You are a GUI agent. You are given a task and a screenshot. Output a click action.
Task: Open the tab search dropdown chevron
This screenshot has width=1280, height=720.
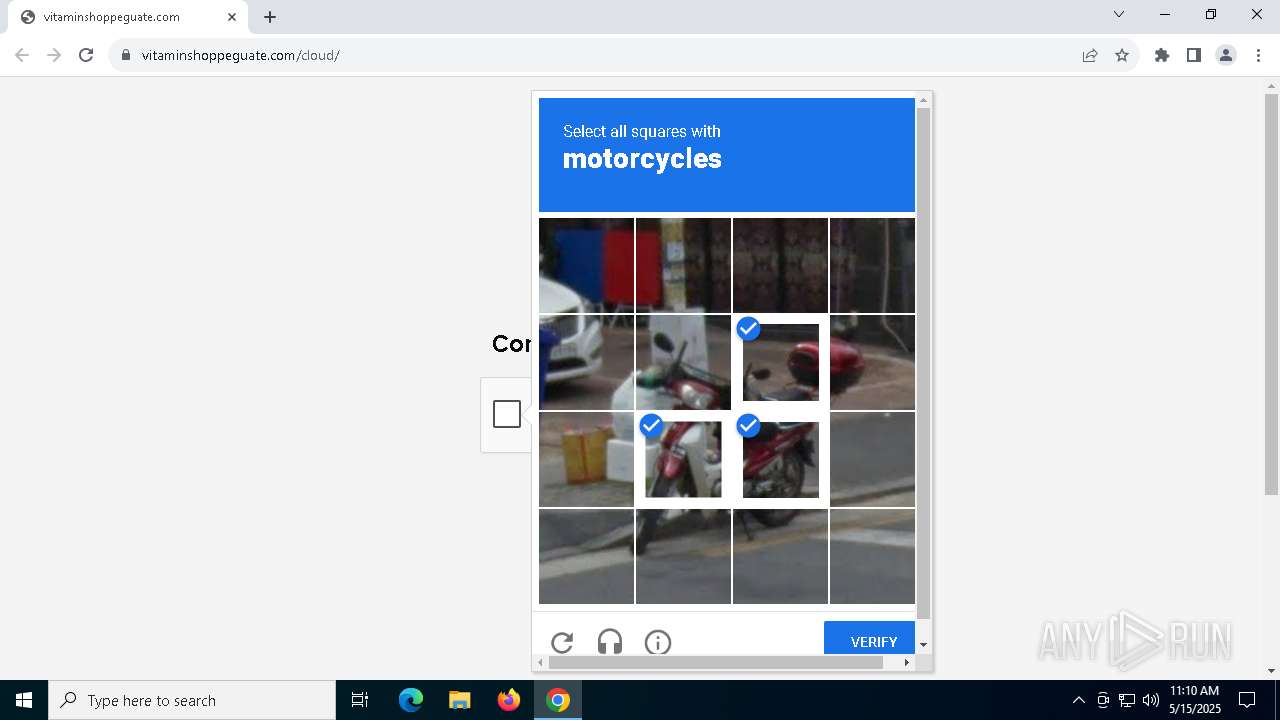click(1119, 14)
